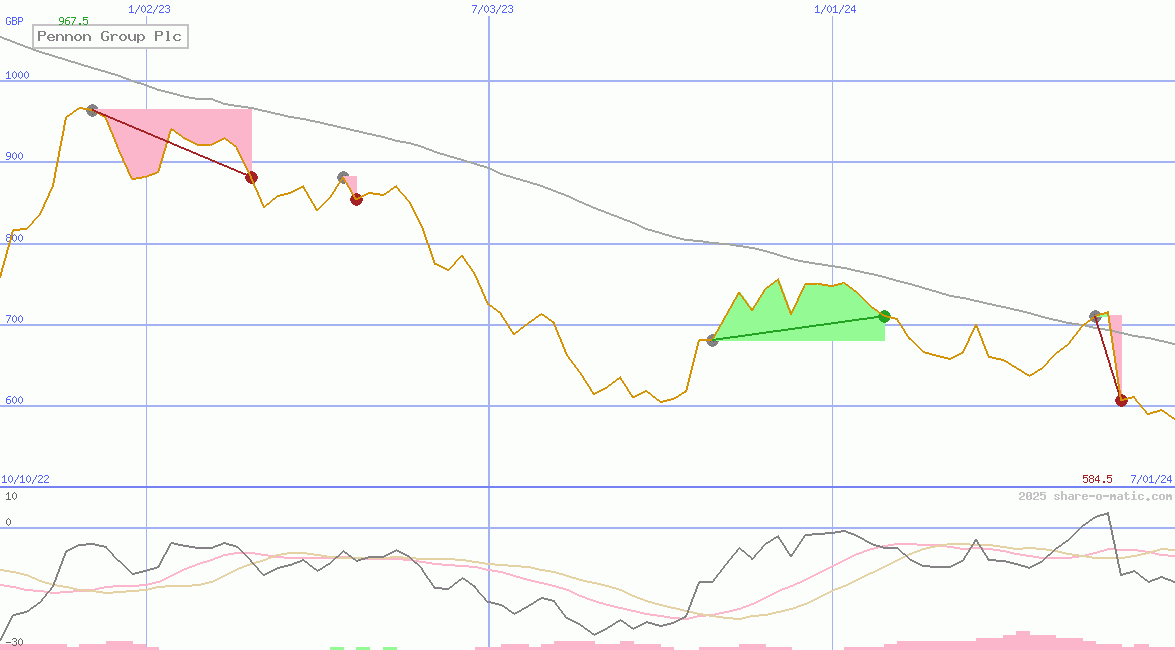The width and height of the screenshot is (1175, 650).
Task: Click the 7/01/24 end date label
Action: (x=1151, y=480)
